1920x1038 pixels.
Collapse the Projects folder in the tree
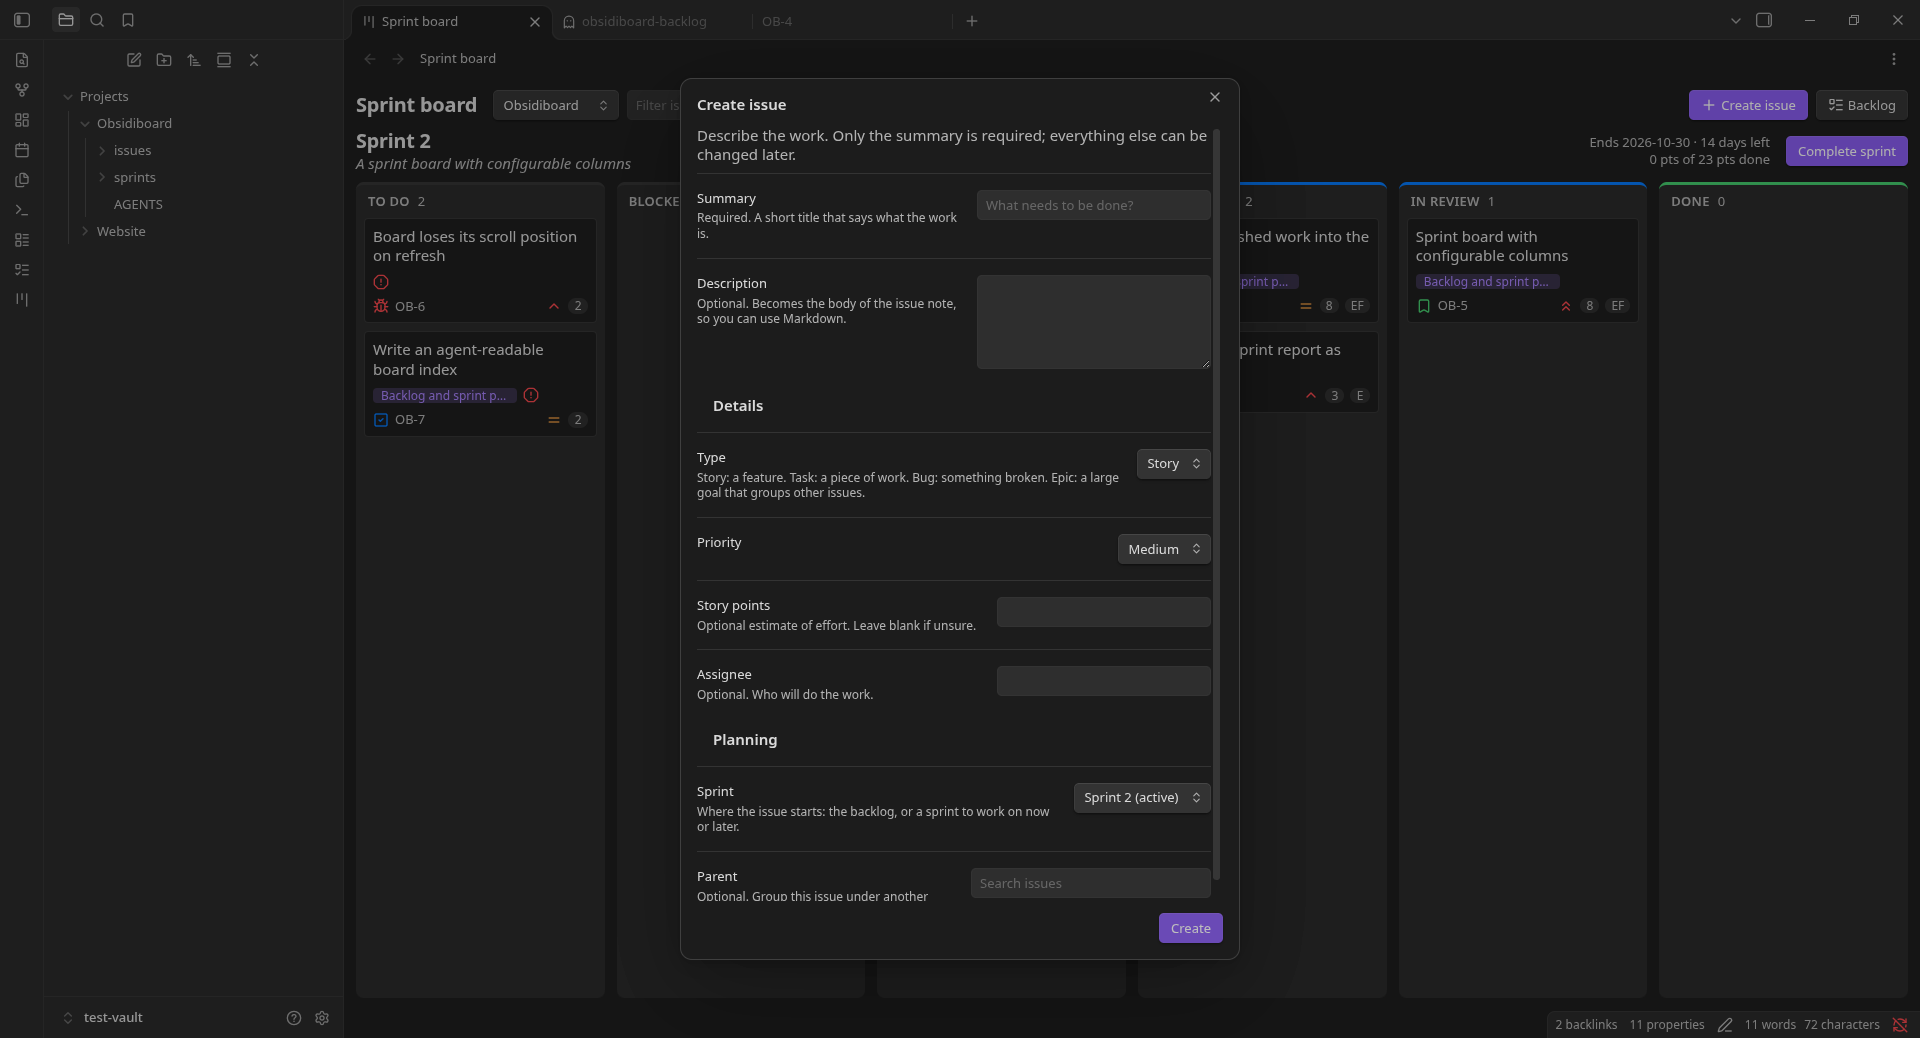click(x=68, y=97)
